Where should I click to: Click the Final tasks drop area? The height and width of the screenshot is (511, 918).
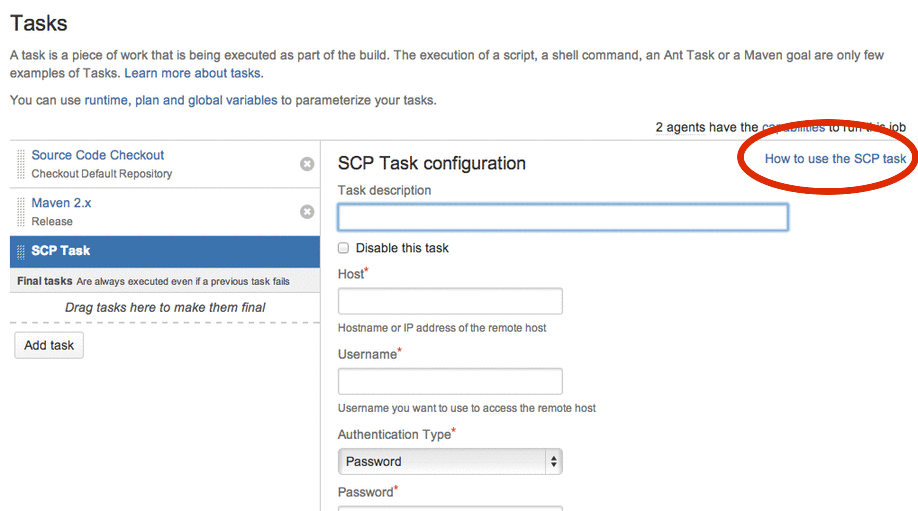[x=165, y=308]
